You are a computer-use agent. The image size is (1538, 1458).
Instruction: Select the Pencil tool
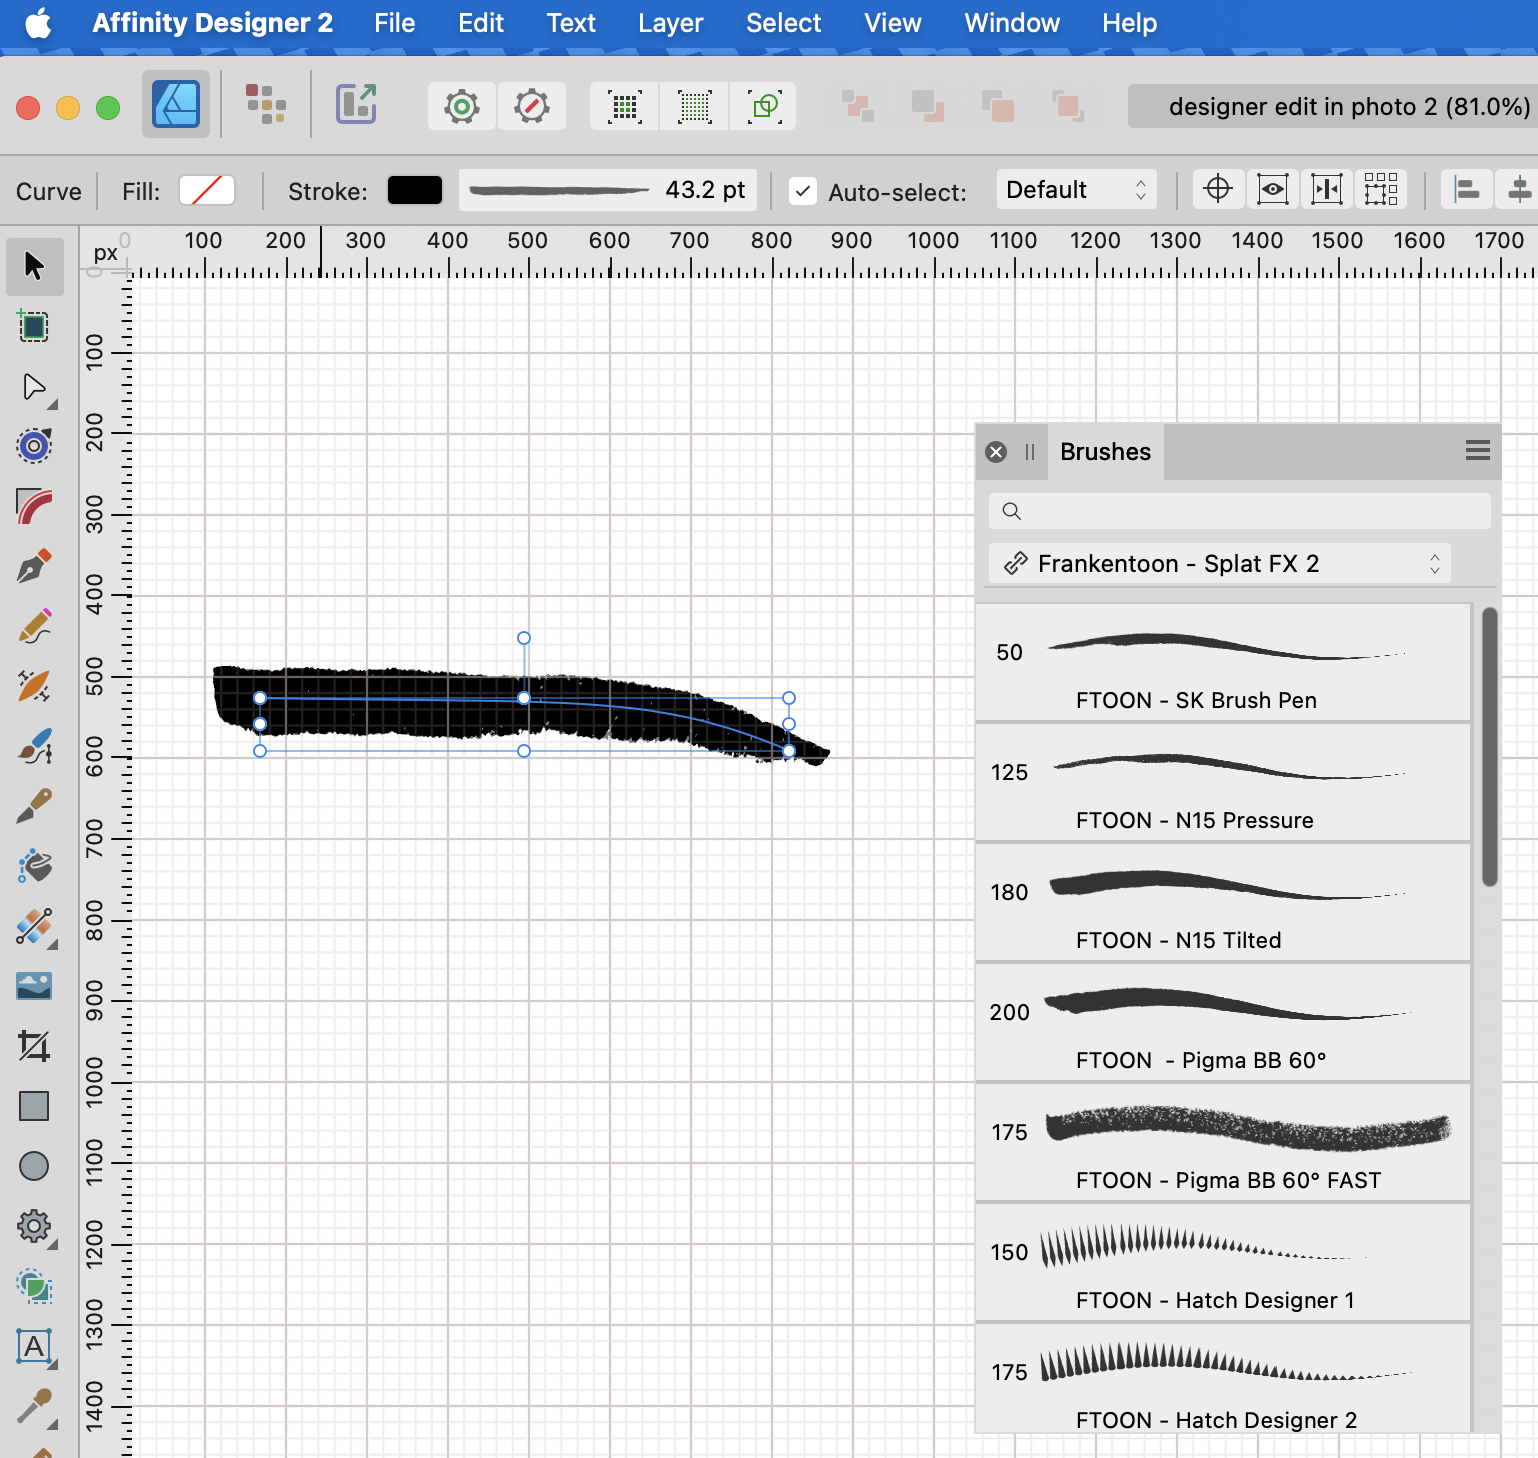point(34,627)
